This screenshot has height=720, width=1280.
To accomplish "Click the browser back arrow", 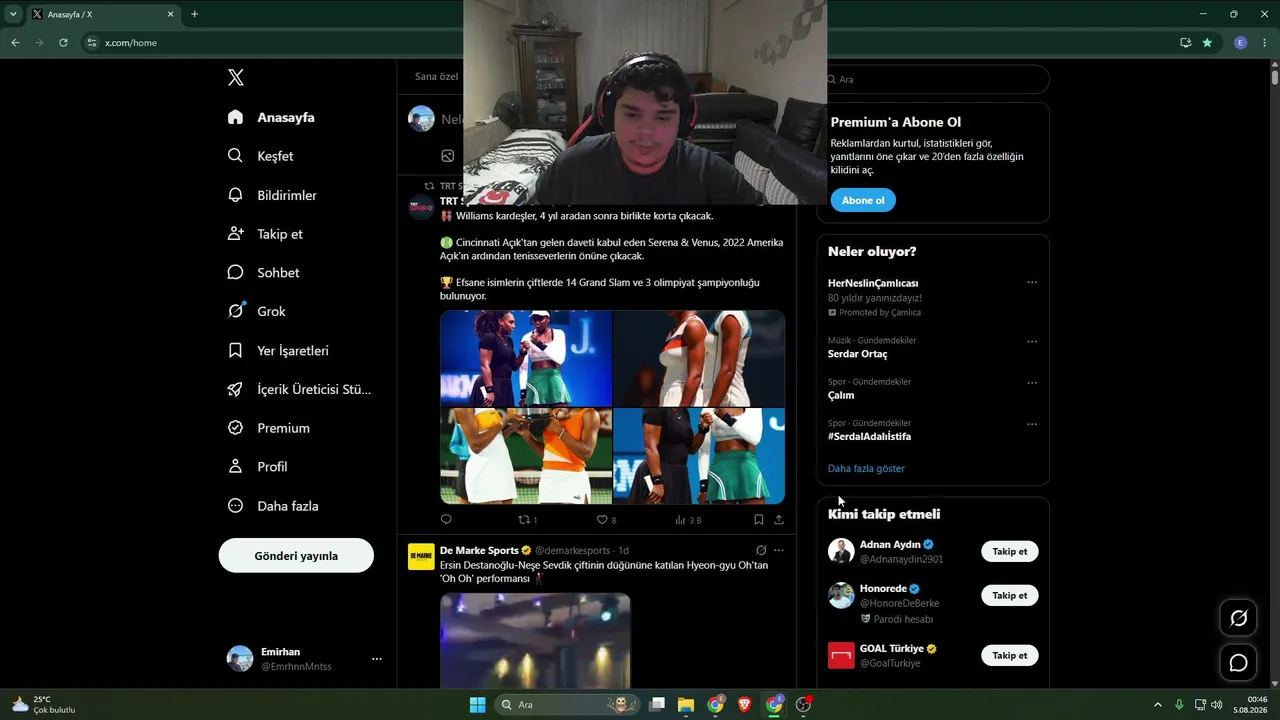I will click(x=15, y=43).
